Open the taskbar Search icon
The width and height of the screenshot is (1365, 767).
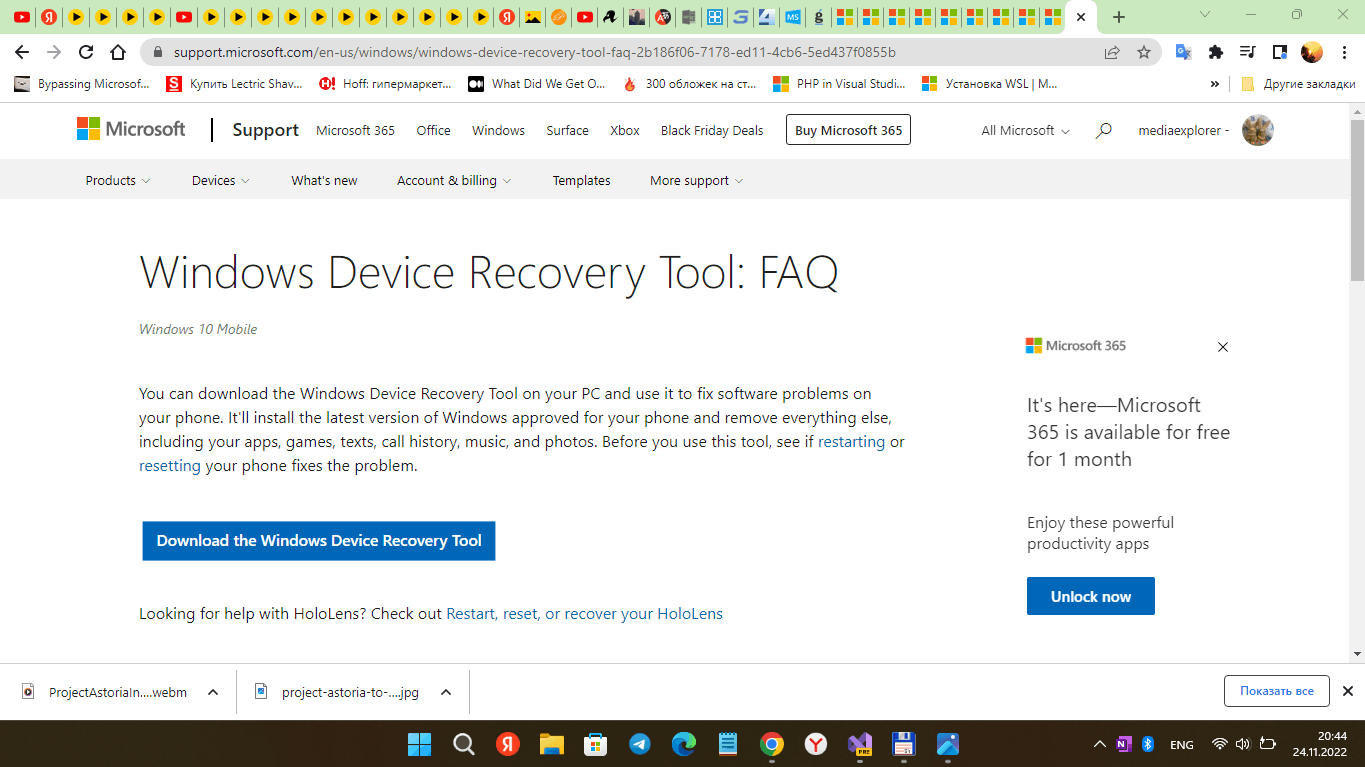464,744
